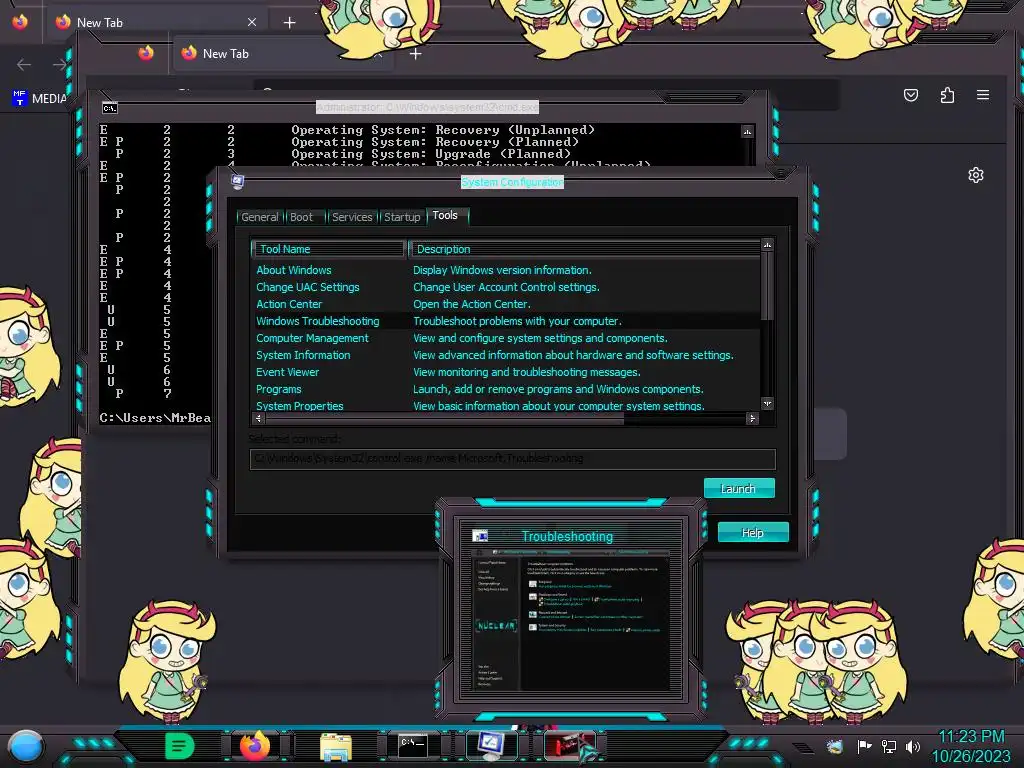Select Windows Troubleshooting row

pyautogui.click(x=506, y=321)
